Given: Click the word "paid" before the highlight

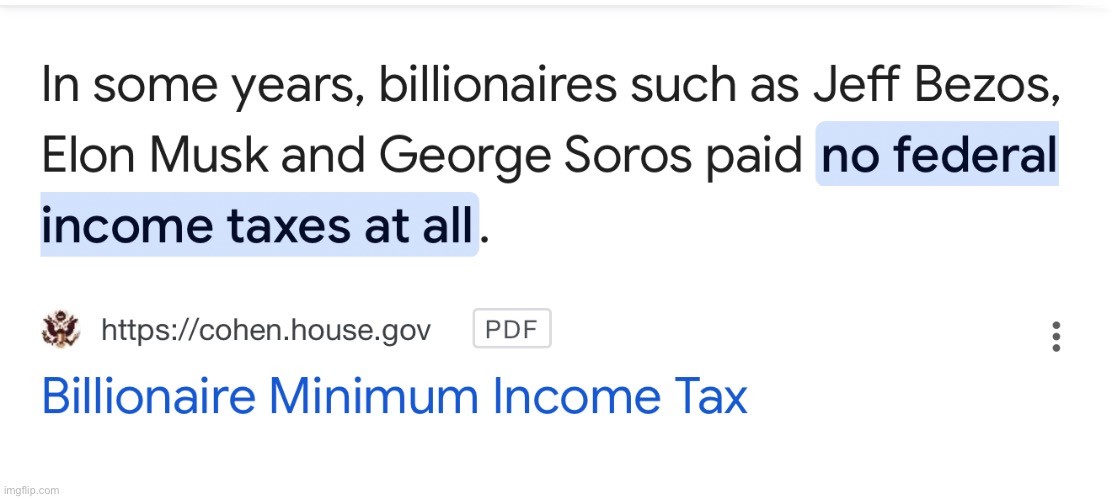Looking at the screenshot, I should pos(753,157).
